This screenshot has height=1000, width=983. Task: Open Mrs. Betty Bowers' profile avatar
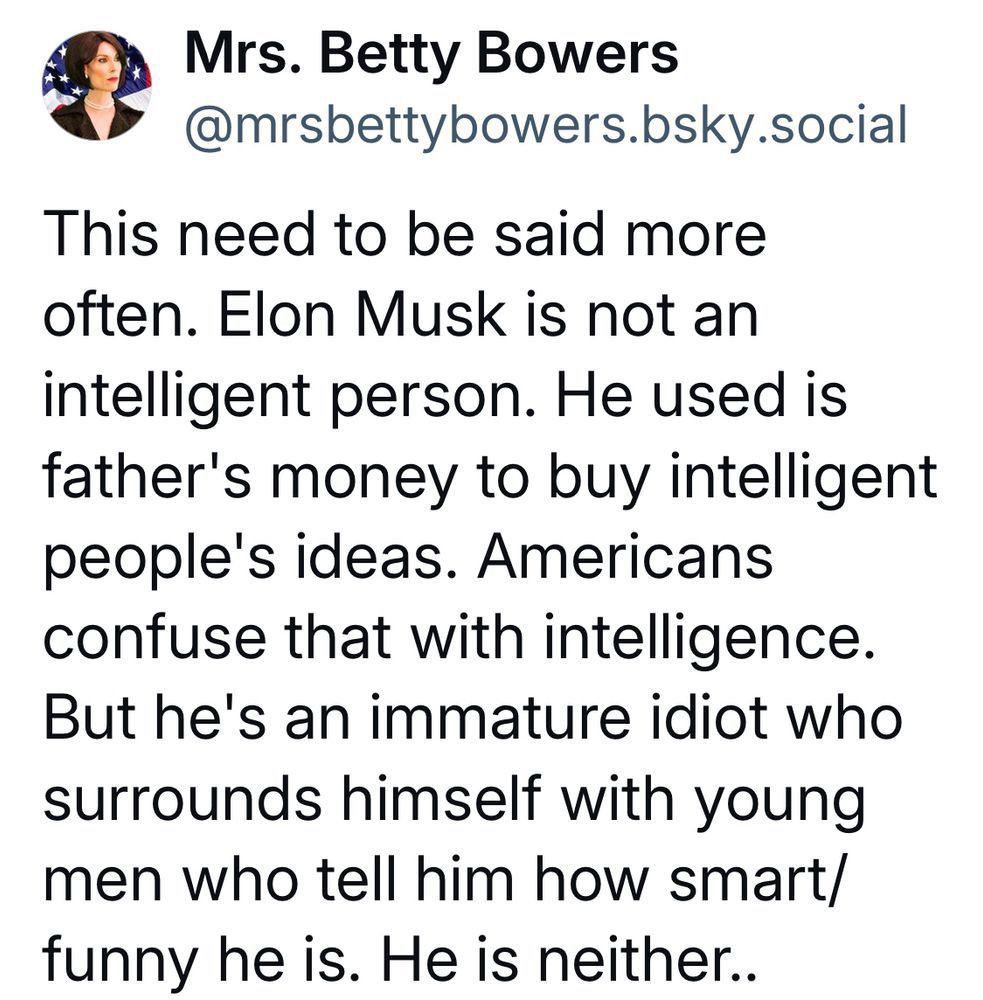[97, 85]
